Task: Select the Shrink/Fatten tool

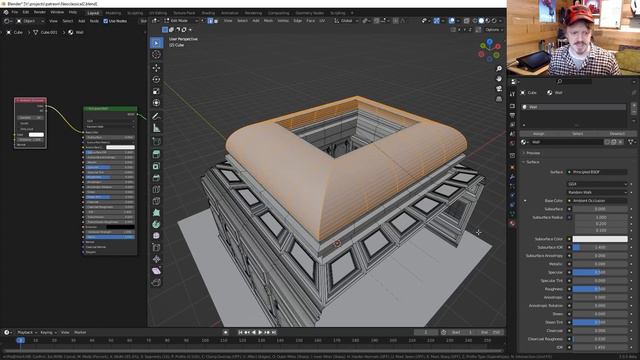Action: [156, 259]
